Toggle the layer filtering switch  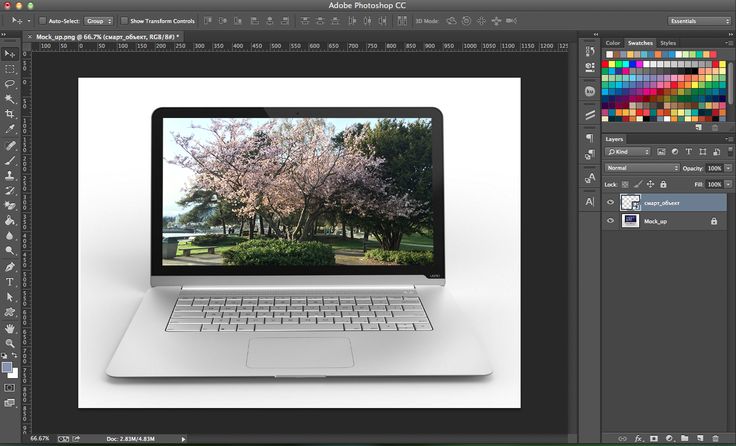click(x=730, y=151)
